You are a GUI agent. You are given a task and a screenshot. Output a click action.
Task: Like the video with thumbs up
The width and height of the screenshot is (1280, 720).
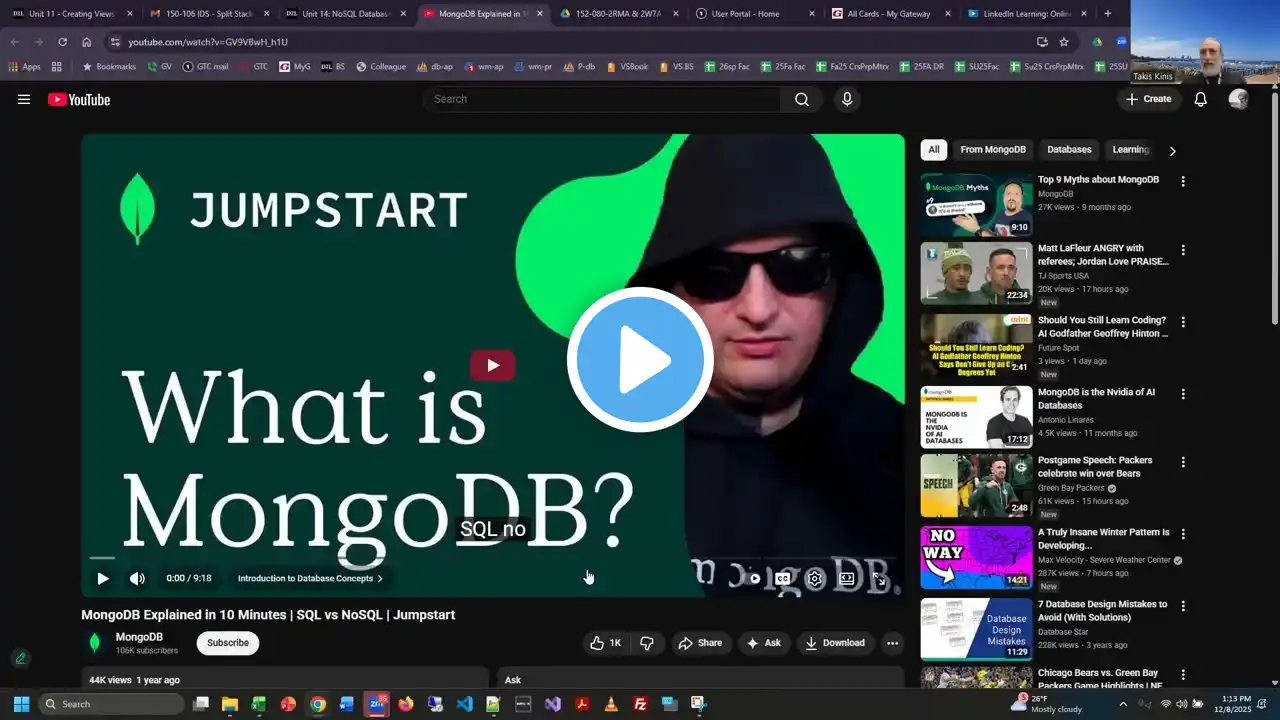(606, 643)
